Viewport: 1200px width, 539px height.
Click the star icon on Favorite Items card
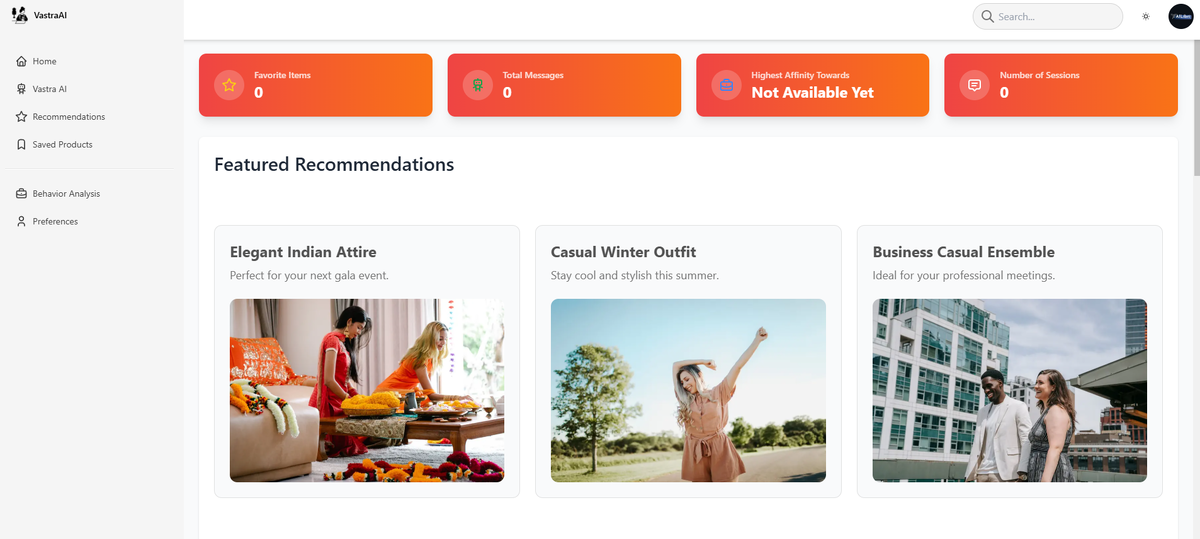point(229,85)
